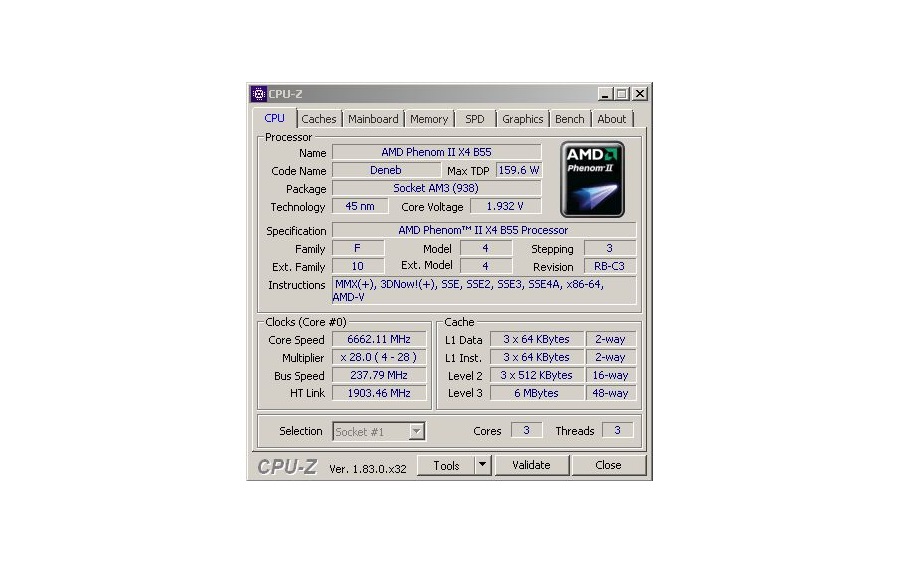Click the Cores count value

click(x=526, y=430)
